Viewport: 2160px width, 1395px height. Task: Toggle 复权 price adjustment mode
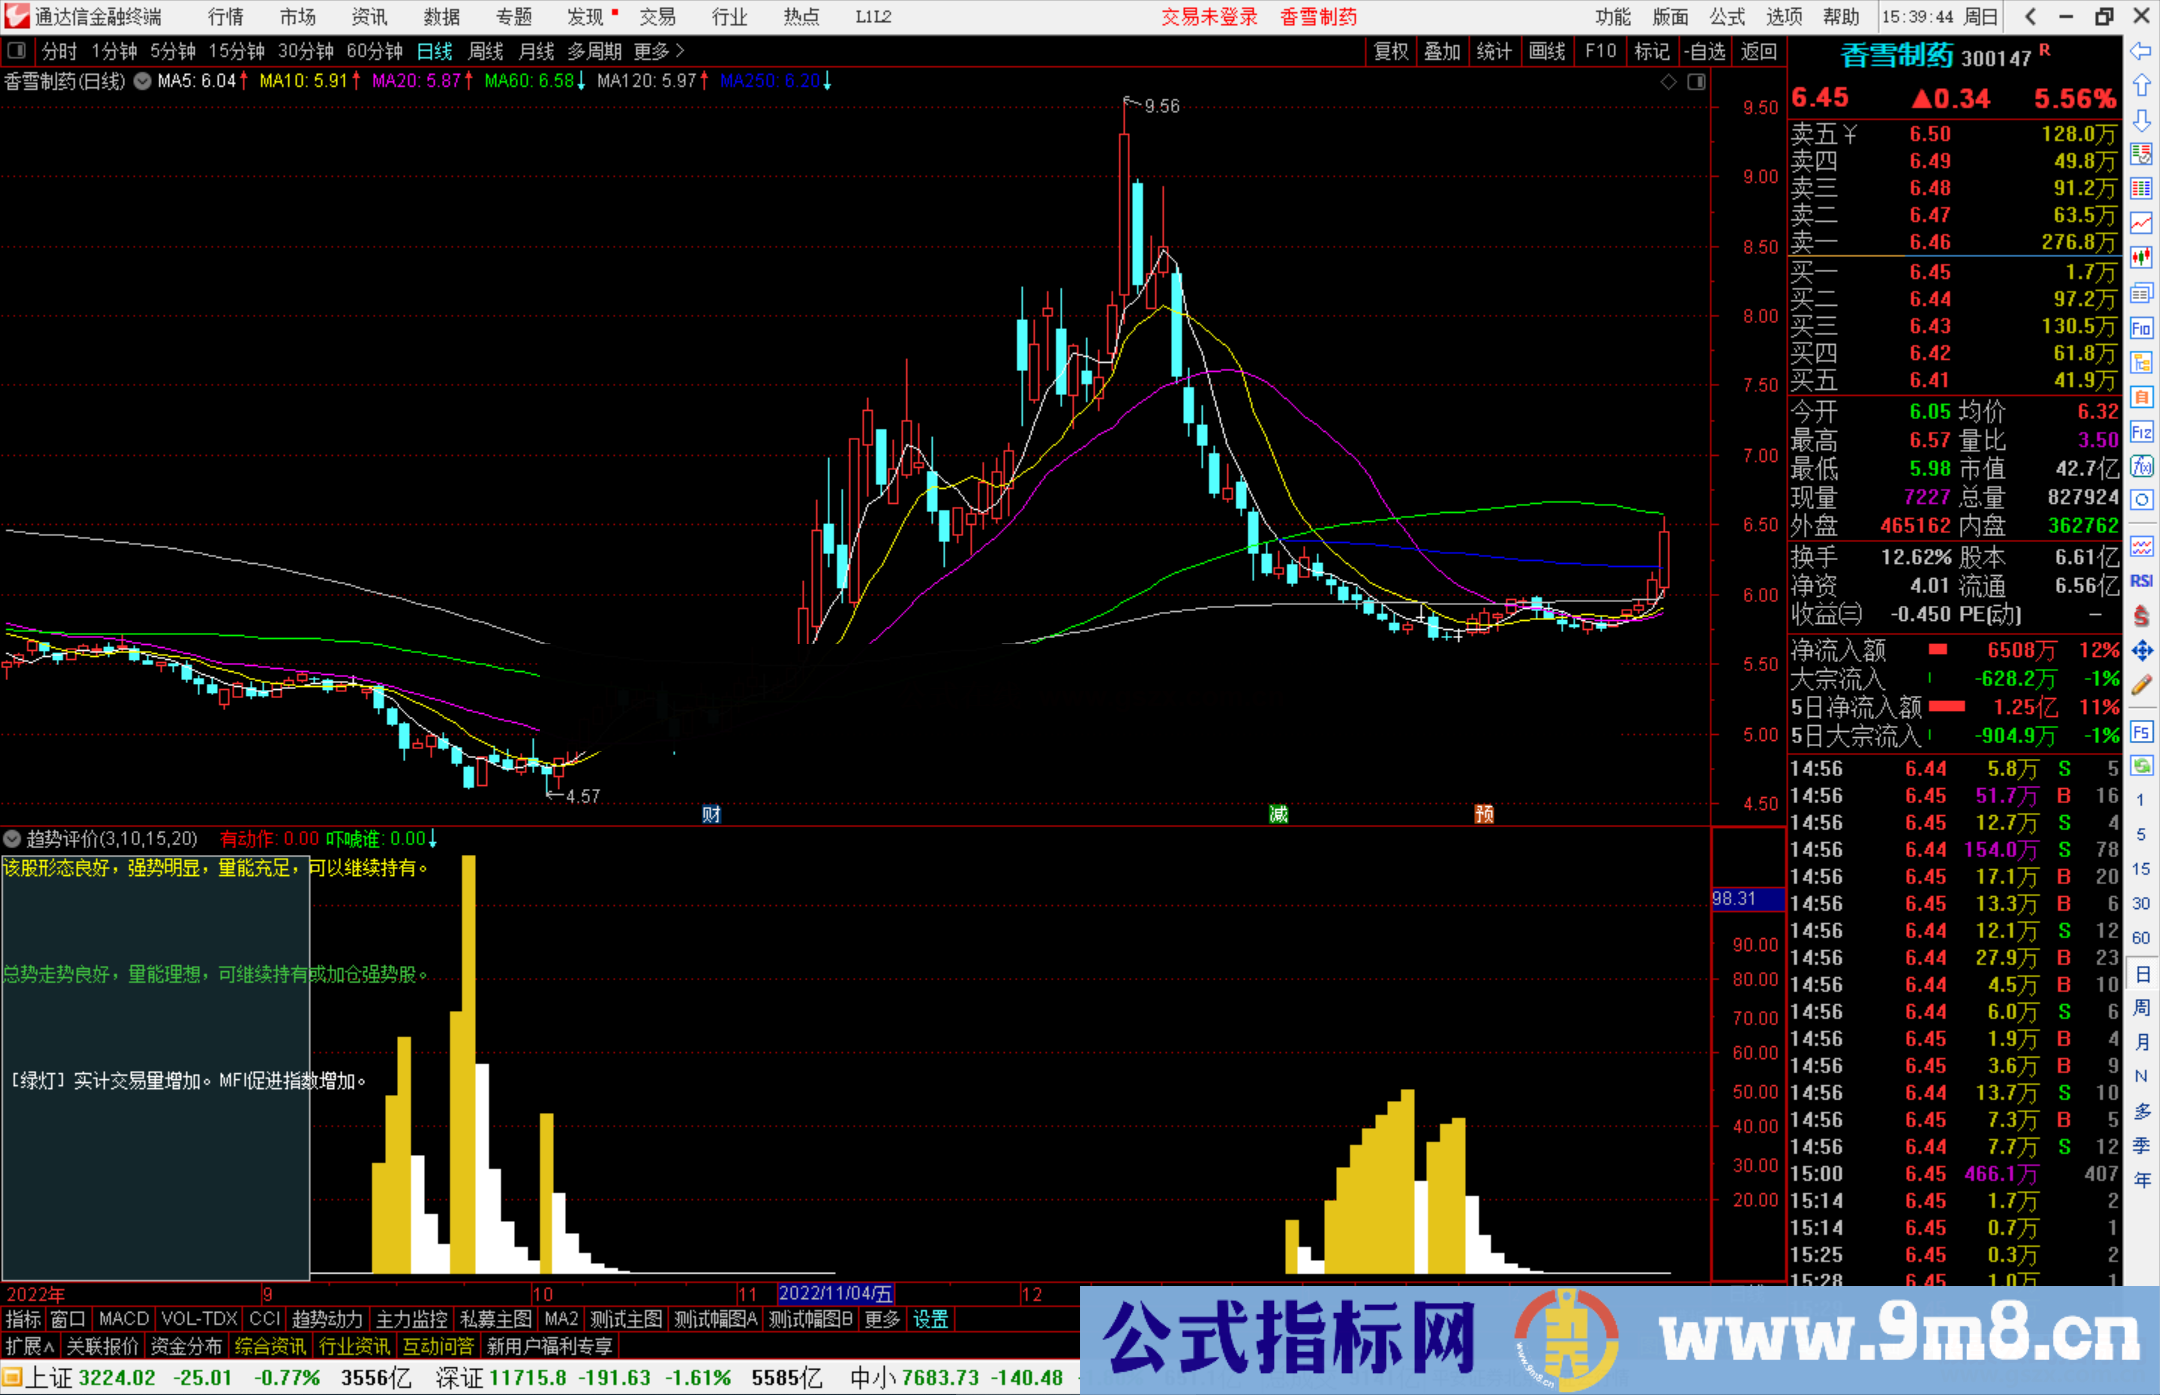click(1390, 51)
